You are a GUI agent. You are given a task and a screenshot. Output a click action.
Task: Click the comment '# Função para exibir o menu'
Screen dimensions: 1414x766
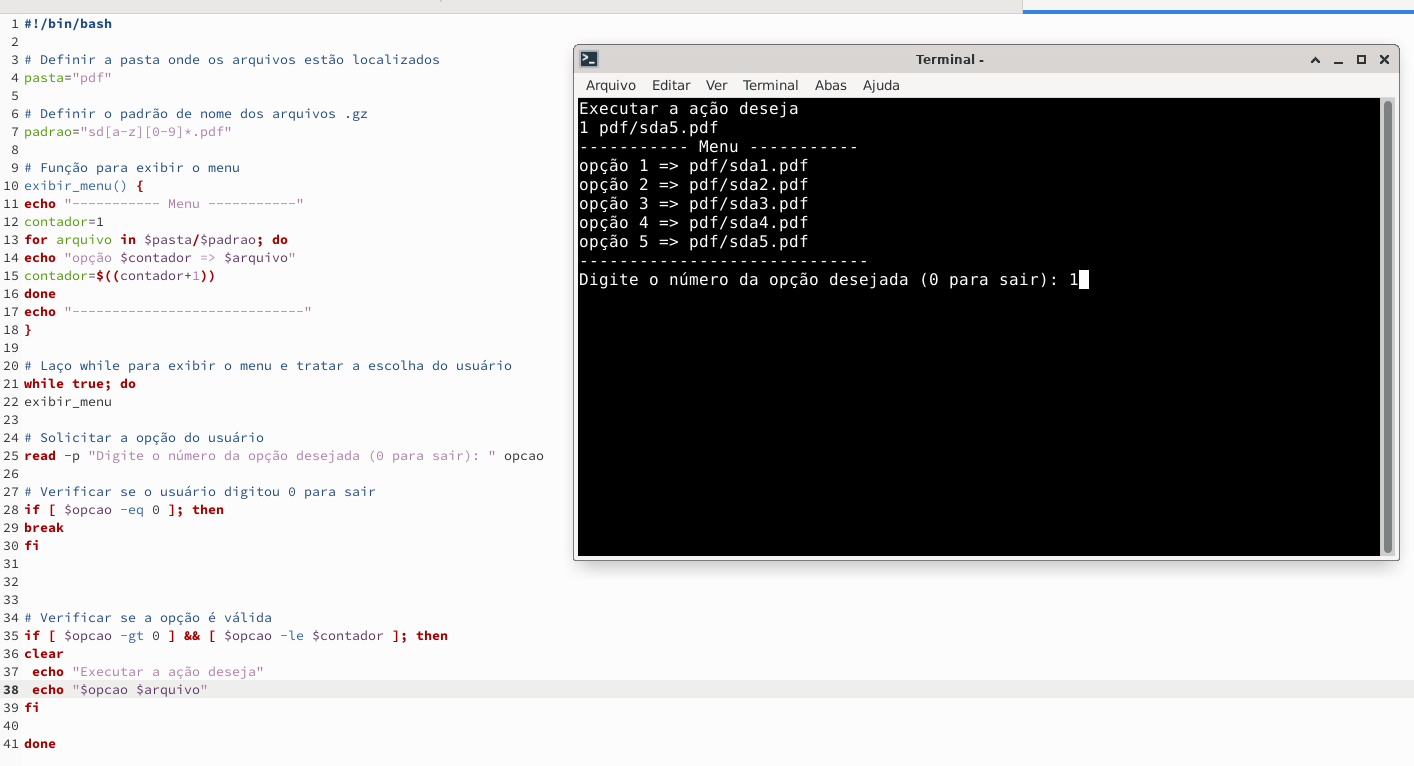point(132,167)
